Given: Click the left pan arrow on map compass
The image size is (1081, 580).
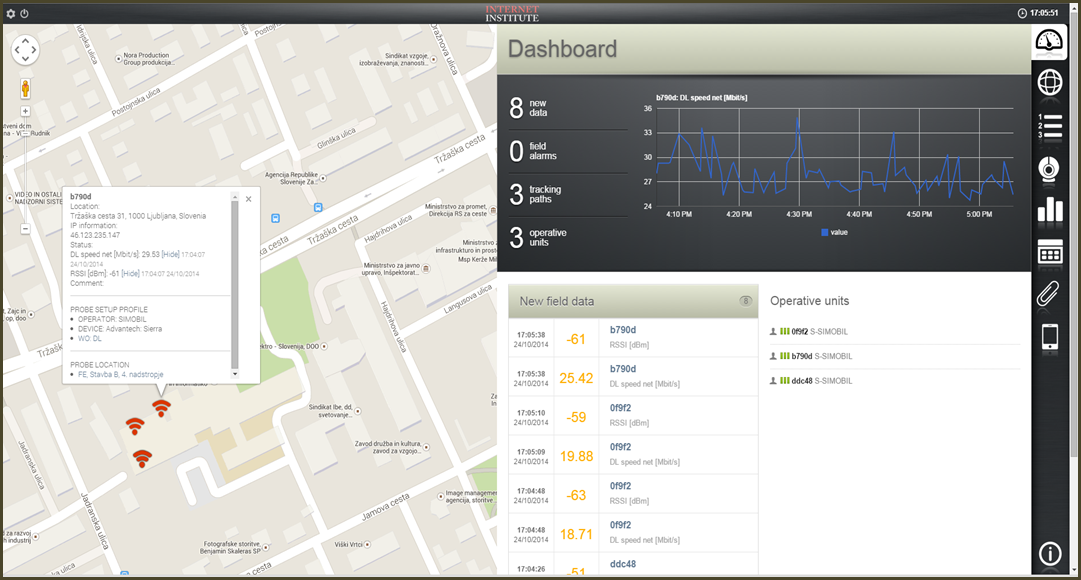Looking at the screenshot, I should tap(16, 50).
